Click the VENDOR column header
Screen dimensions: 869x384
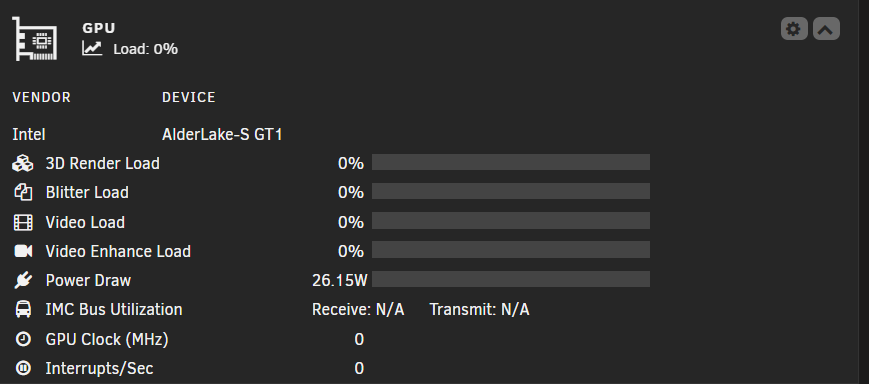42,98
